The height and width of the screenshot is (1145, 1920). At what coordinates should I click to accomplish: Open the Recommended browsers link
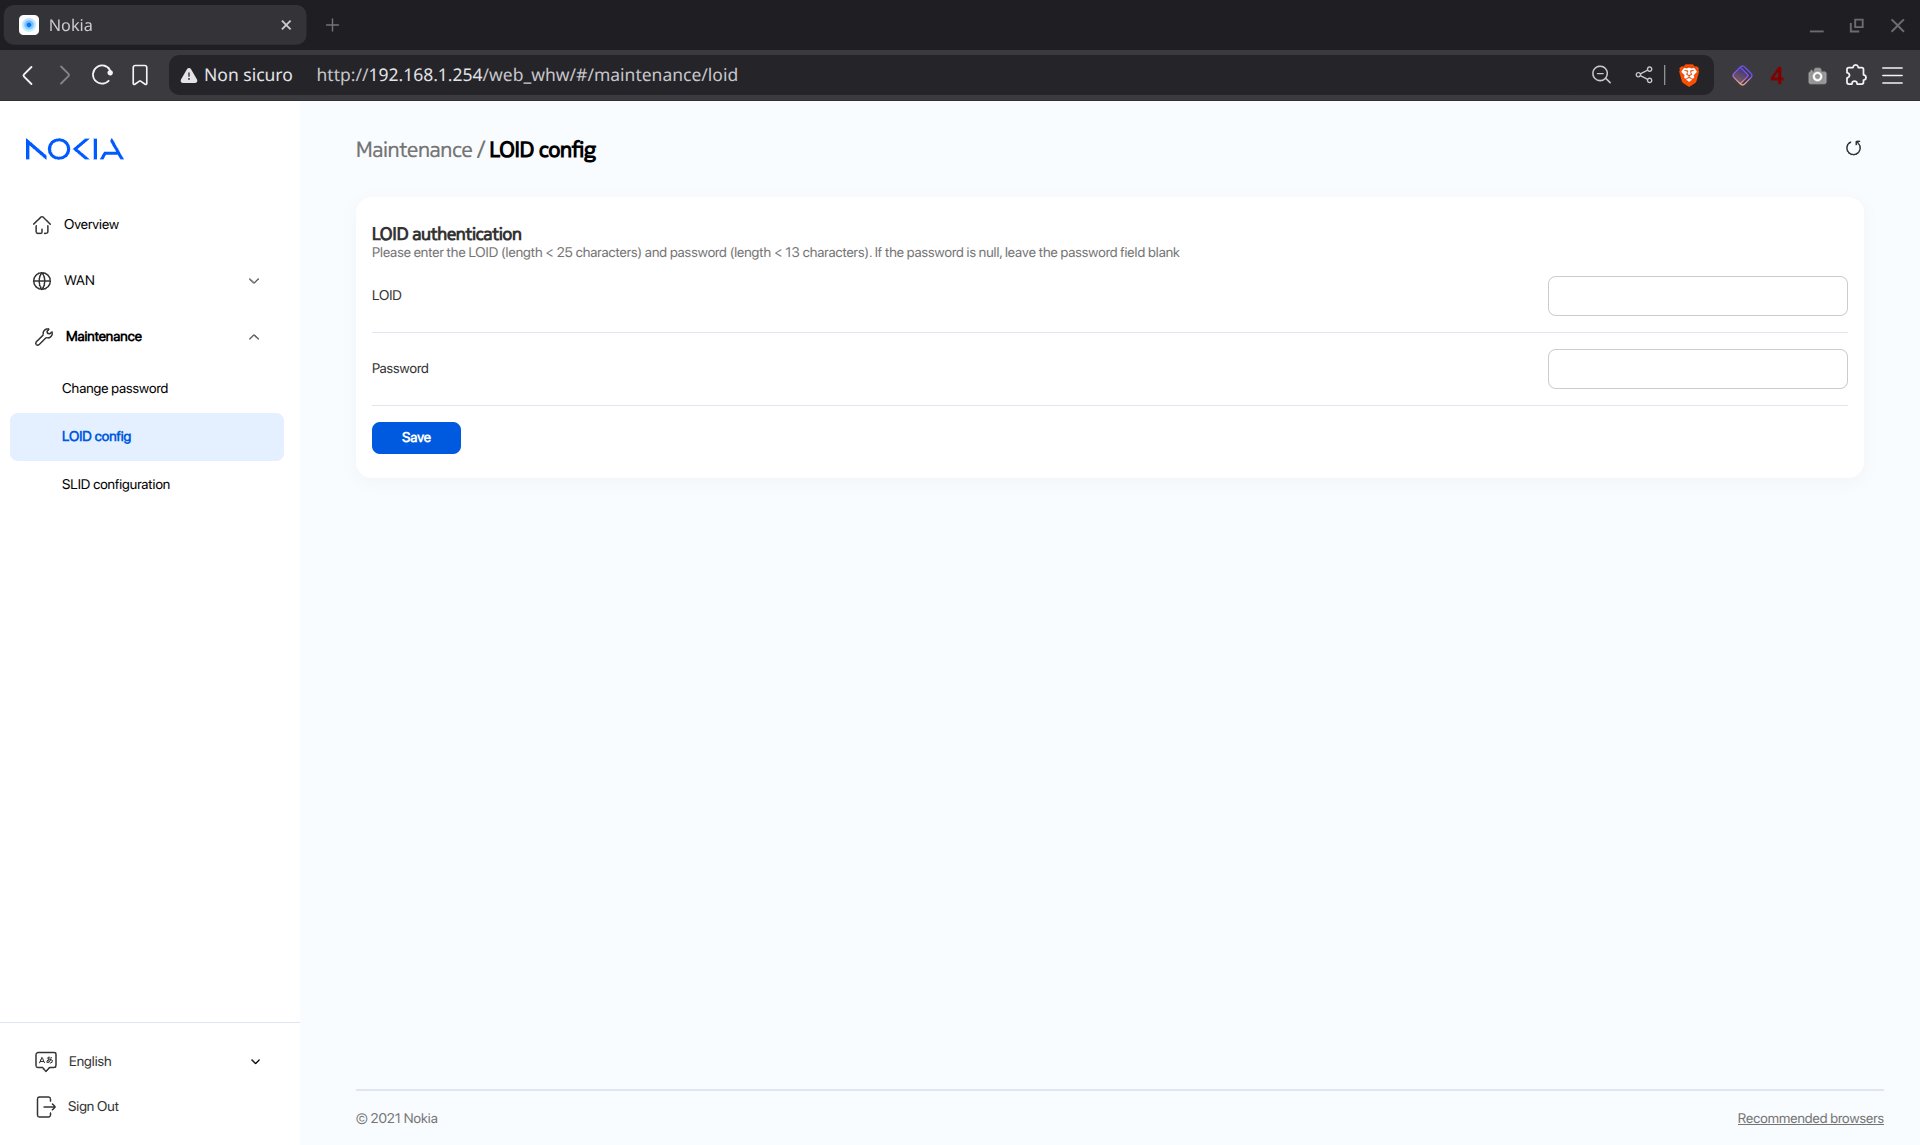[x=1810, y=1118]
